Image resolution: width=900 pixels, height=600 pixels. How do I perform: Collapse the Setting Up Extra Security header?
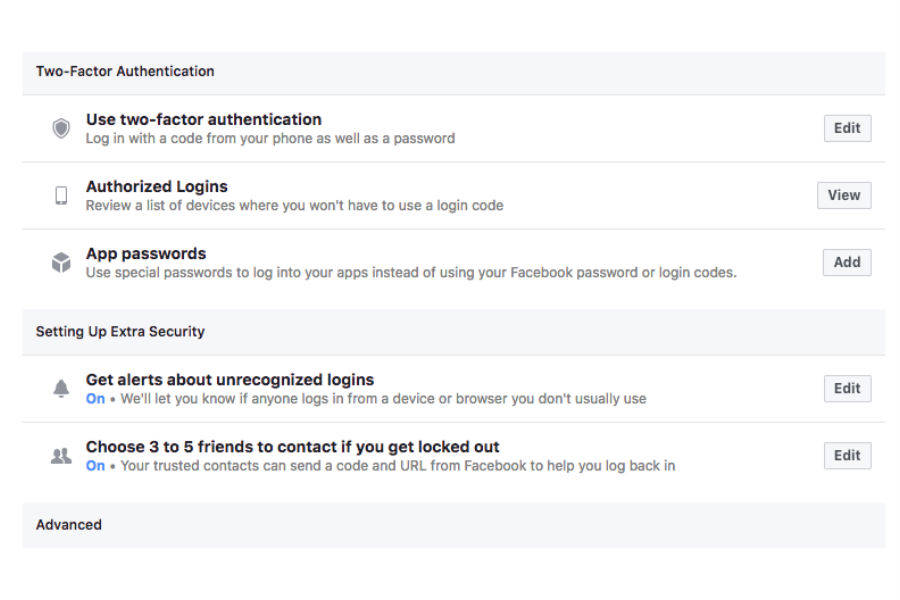[120, 331]
